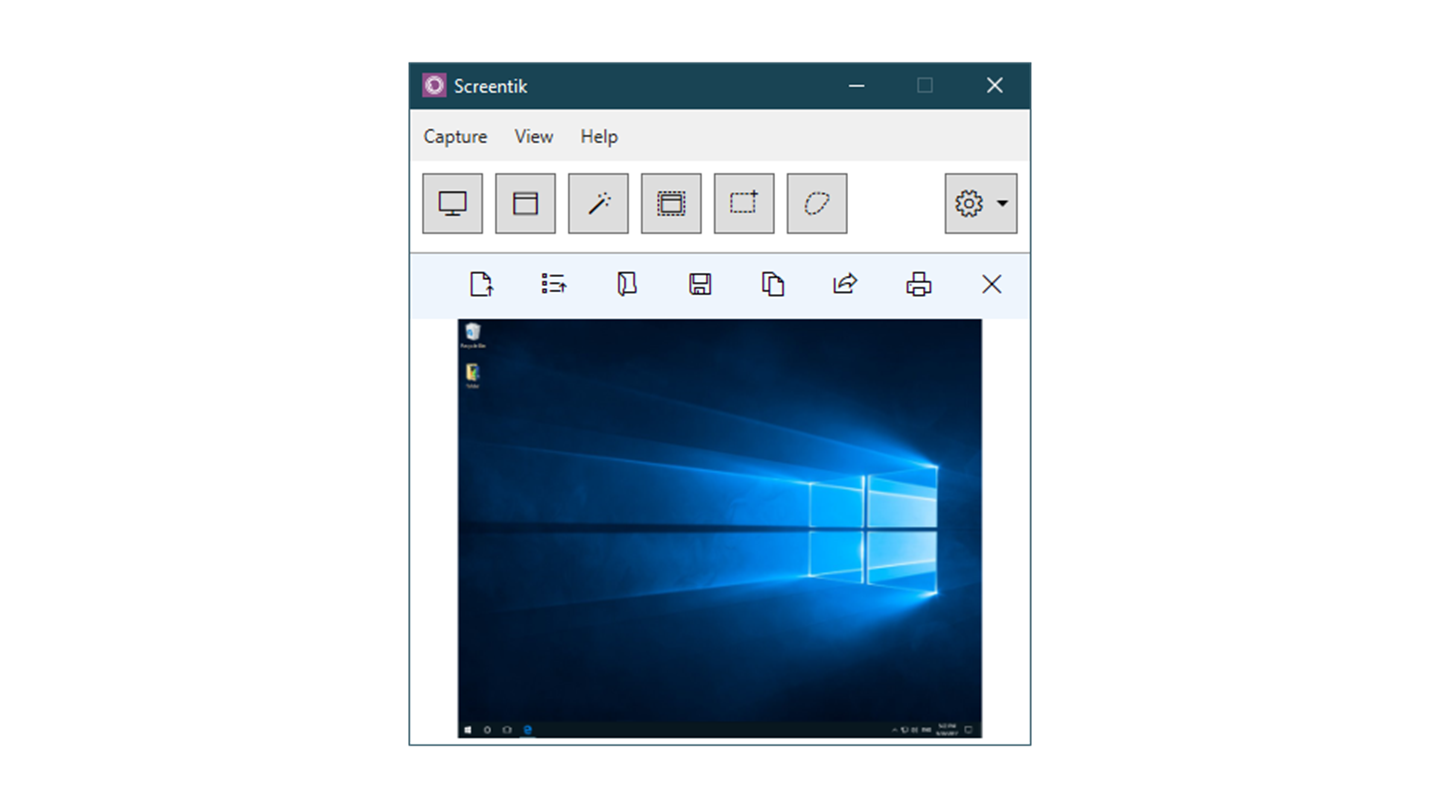Select freehand lasso capture tool

817,203
